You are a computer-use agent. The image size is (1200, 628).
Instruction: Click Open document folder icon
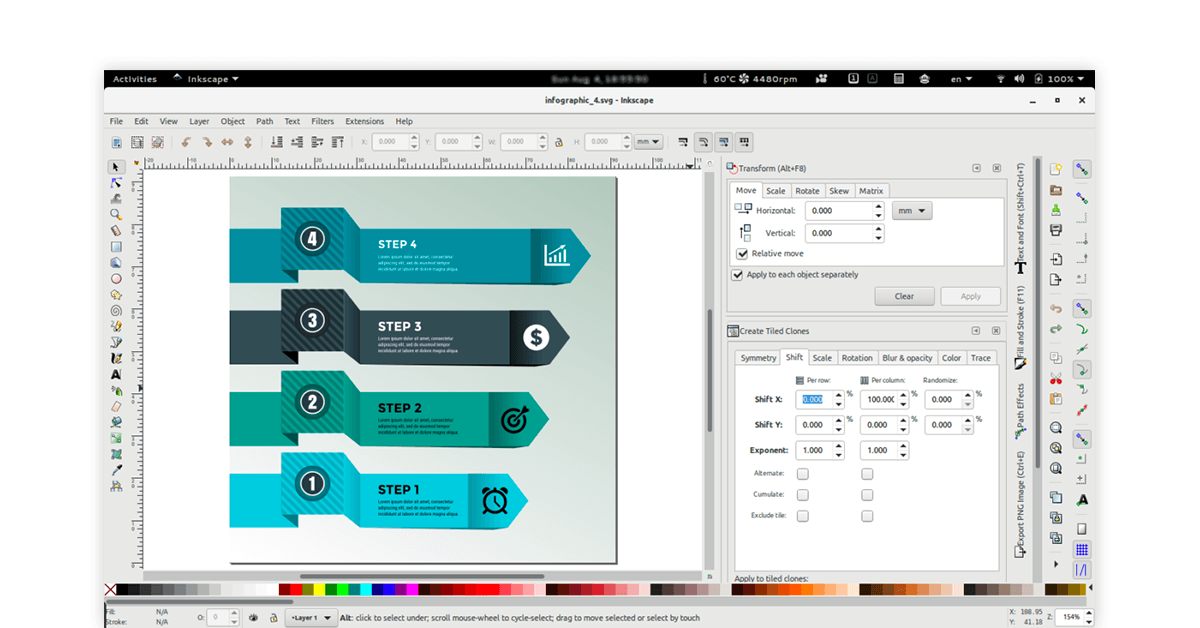[x=1056, y=189]
